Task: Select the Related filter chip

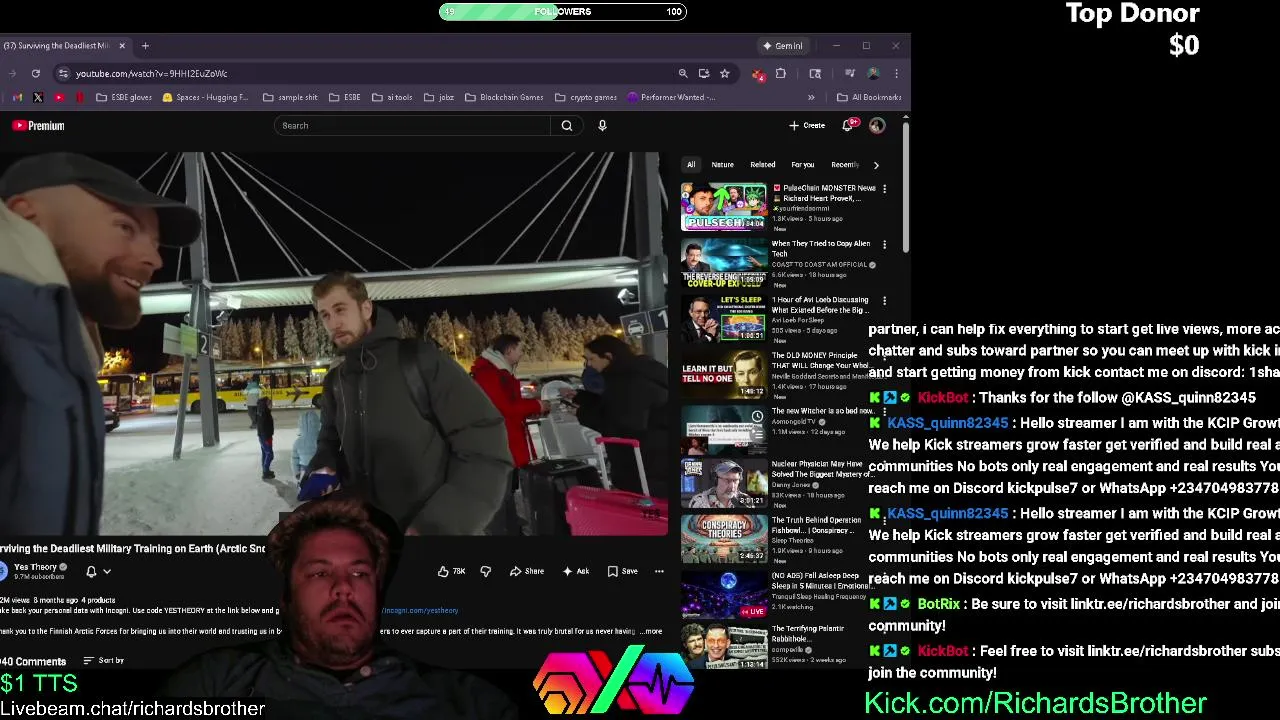Action: [763, 165]
